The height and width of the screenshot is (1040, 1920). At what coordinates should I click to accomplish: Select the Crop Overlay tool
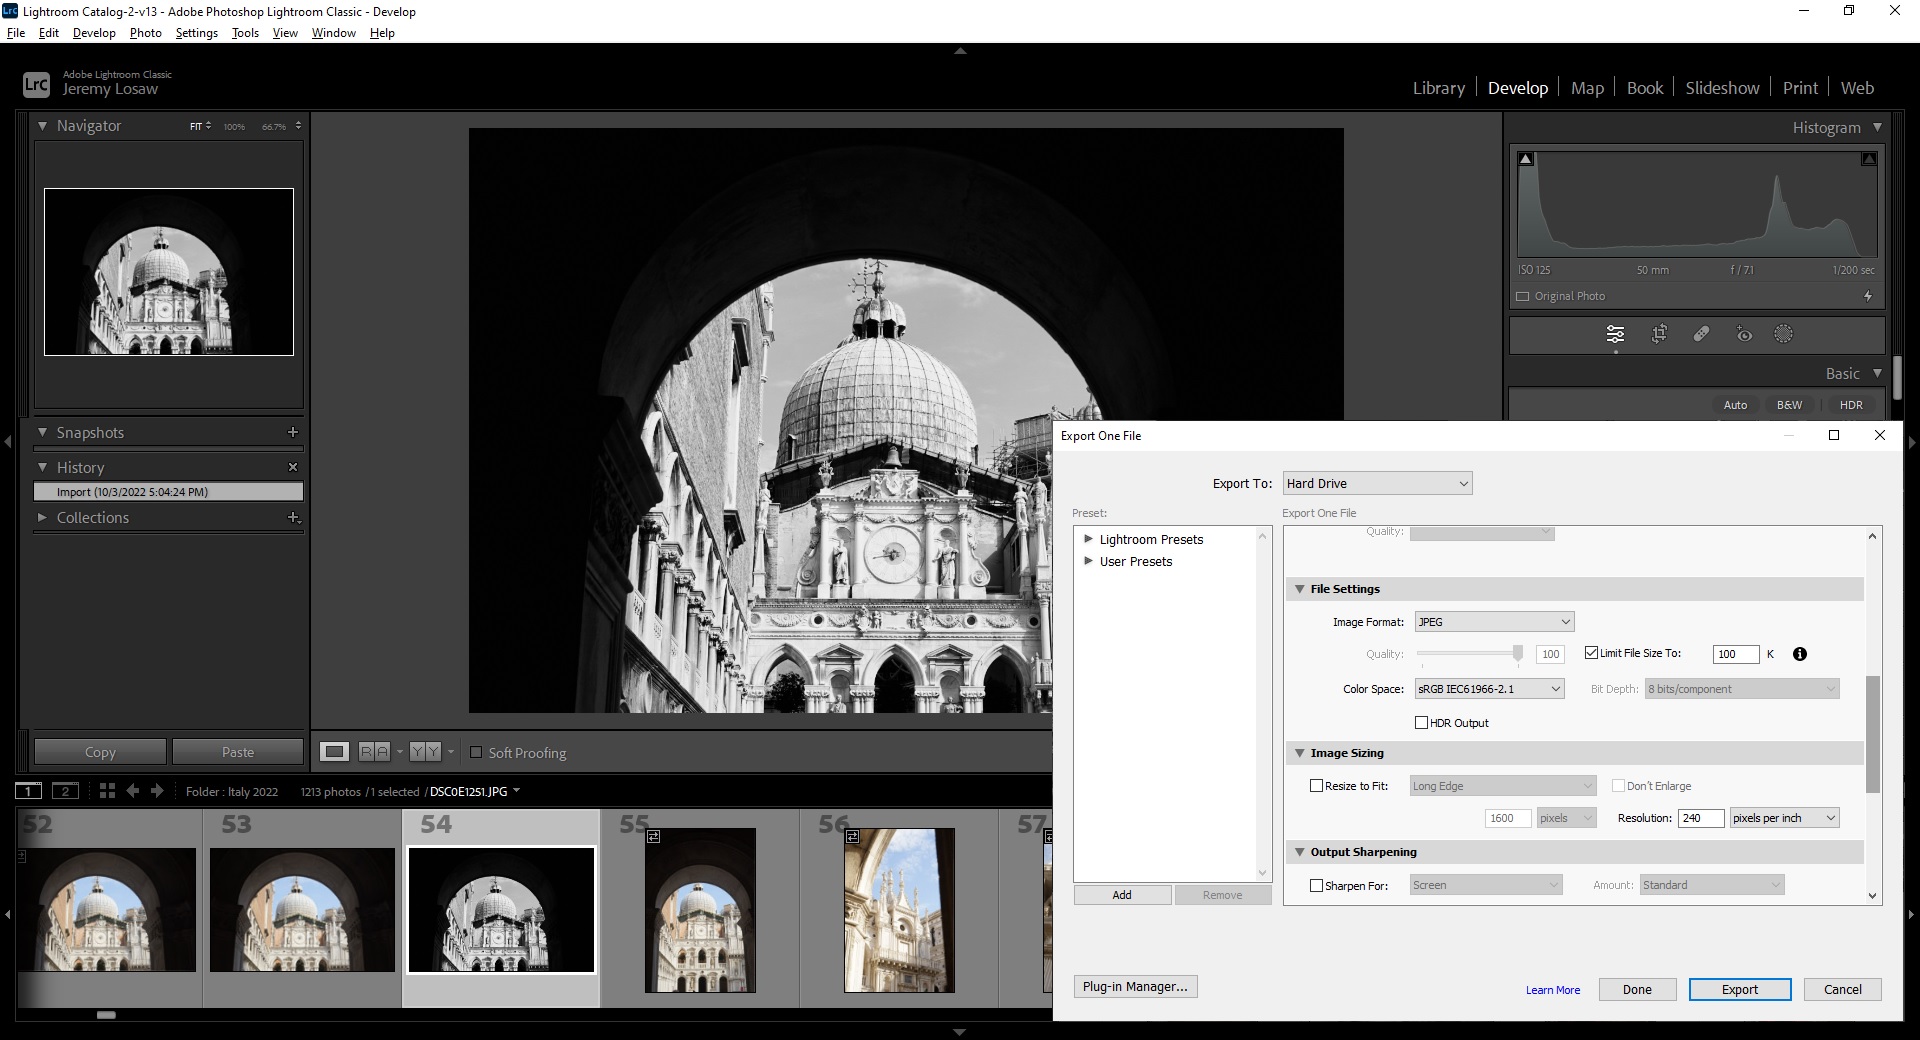pyautogui.click(x=1659, y=334)
